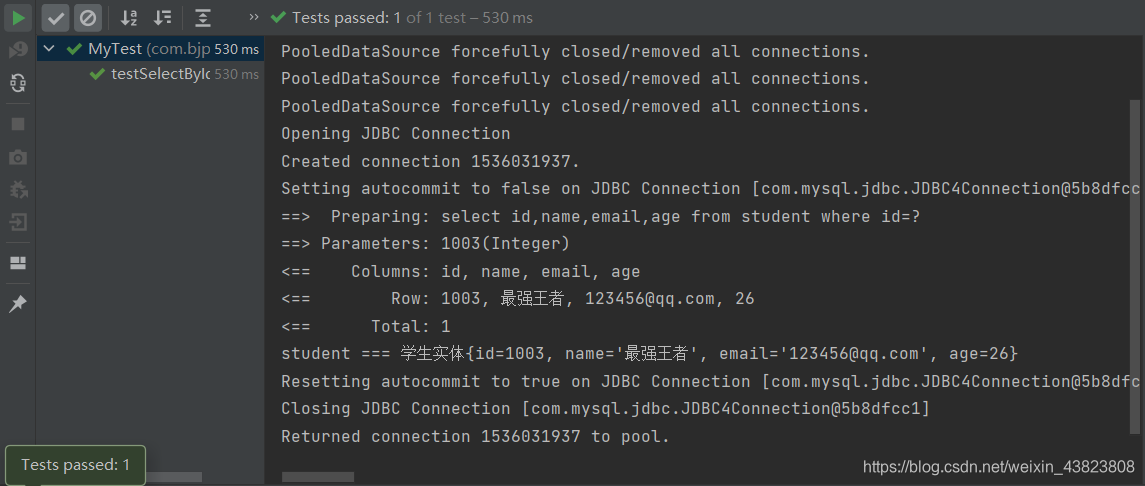Screen dimensions: 1145x486
Task: Sort tests by duration
Action: [x=163, y=17]
